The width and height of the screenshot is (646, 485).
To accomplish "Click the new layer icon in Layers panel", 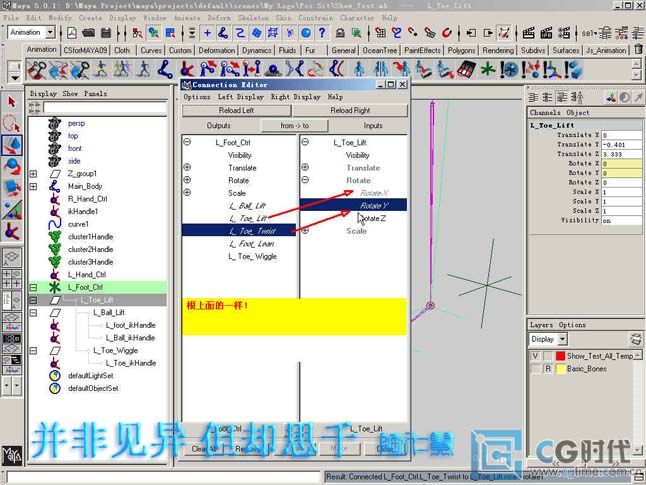I will pyautogui.click(x=636, y=339).
